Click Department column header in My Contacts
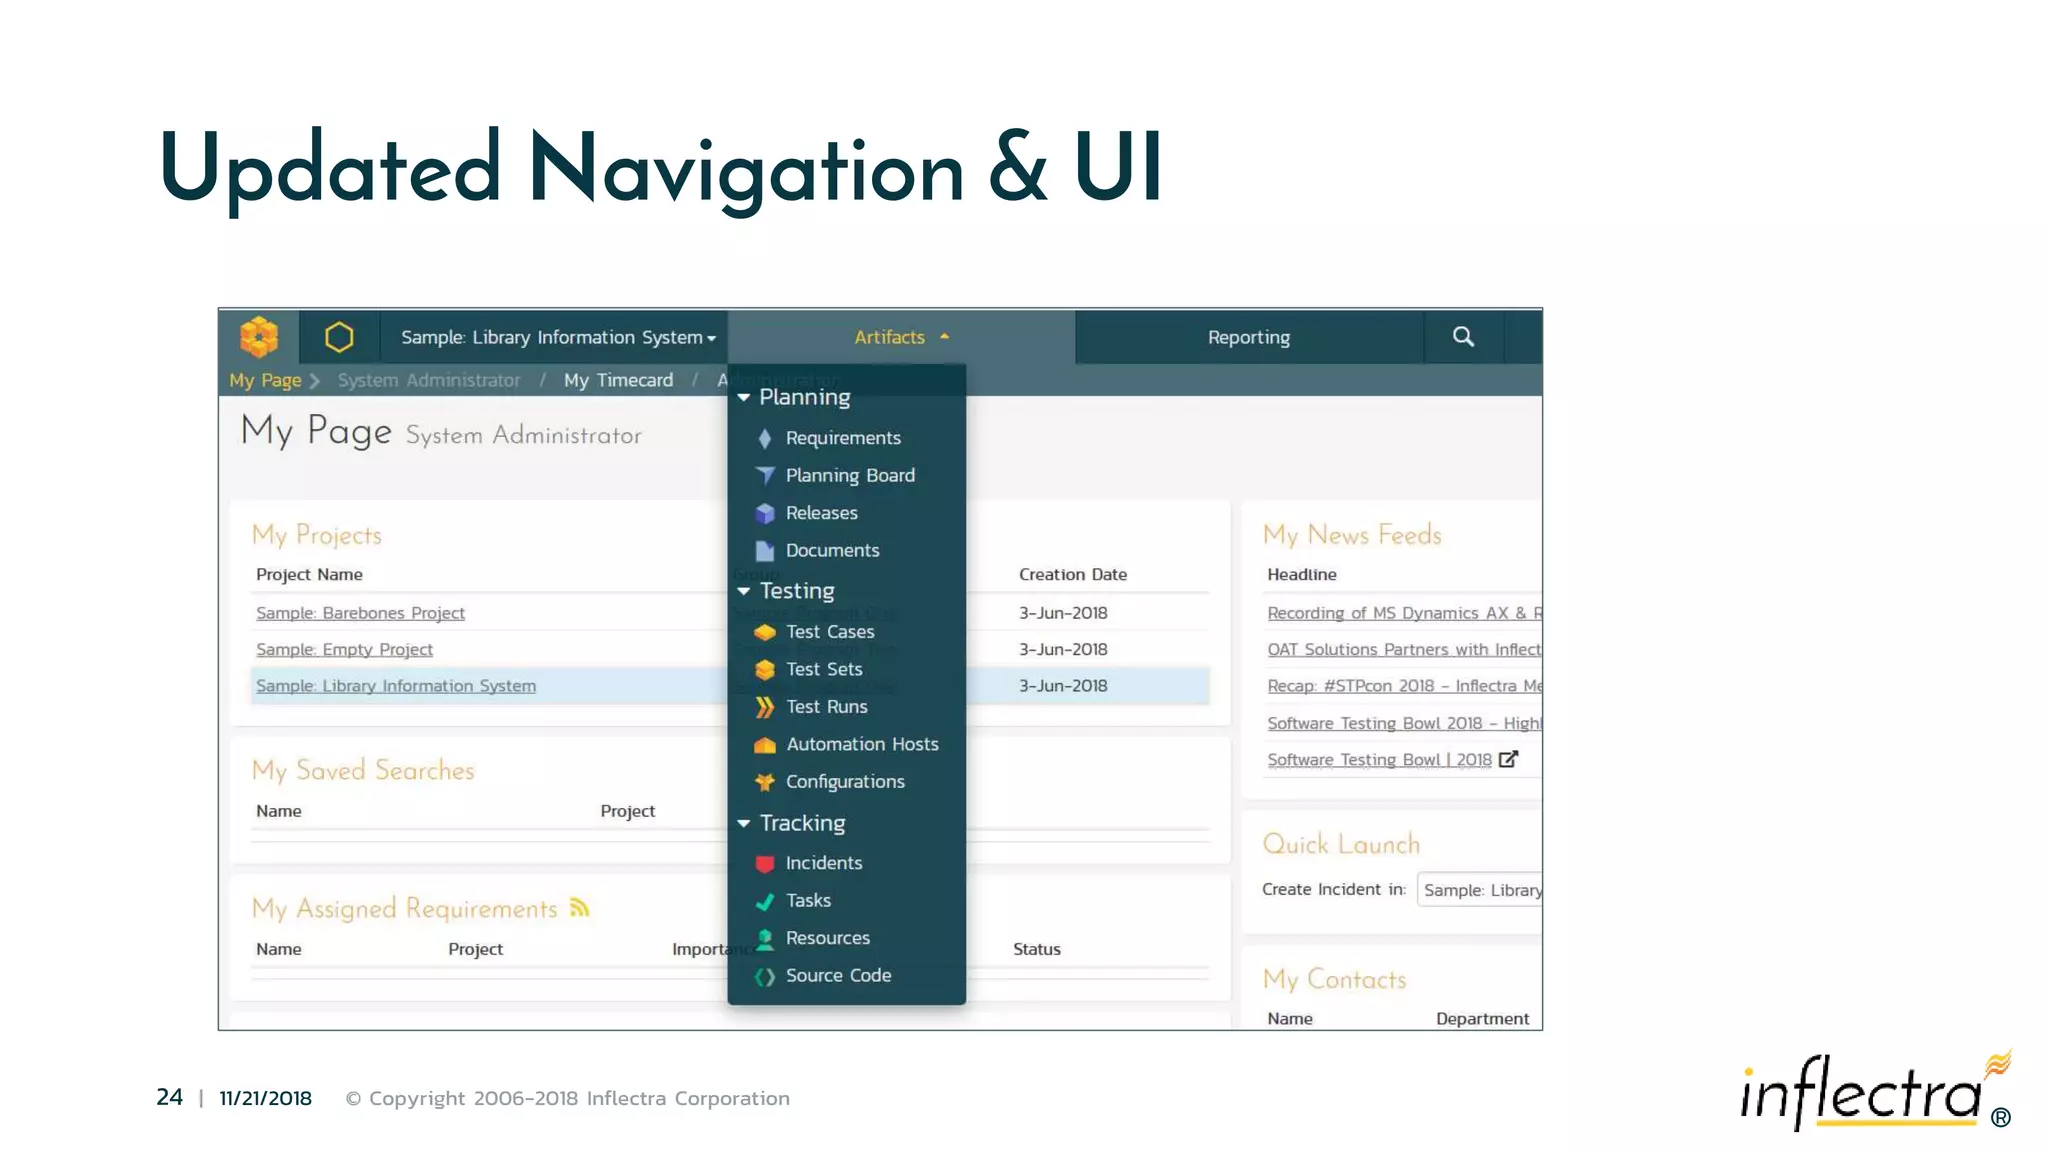This screenshot has height=1152, width=2048. click(x=1482, y=1019)
